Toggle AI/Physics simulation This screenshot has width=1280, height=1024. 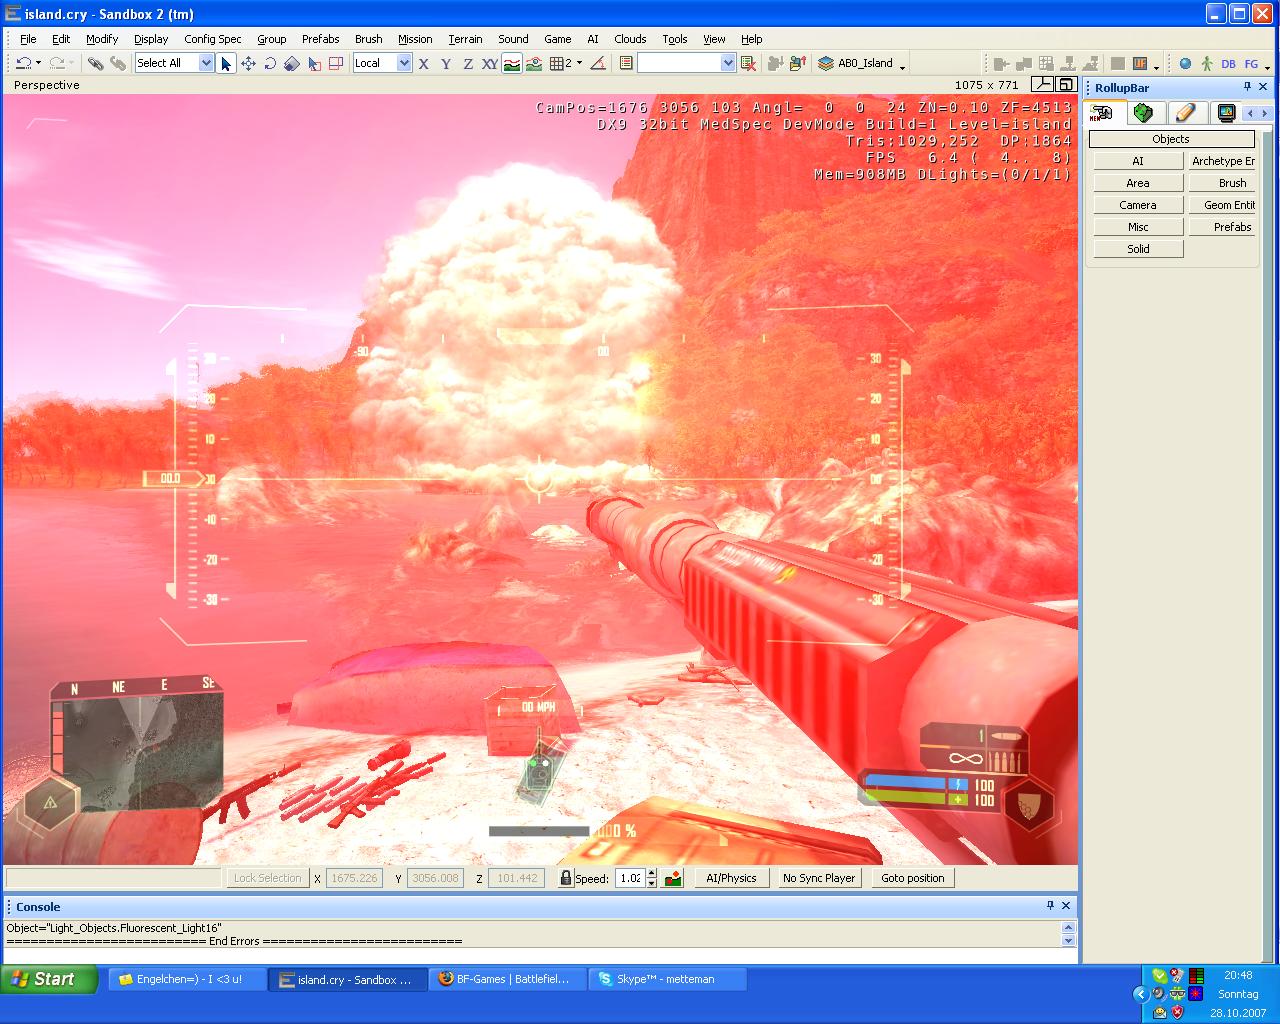pos(731,878)
